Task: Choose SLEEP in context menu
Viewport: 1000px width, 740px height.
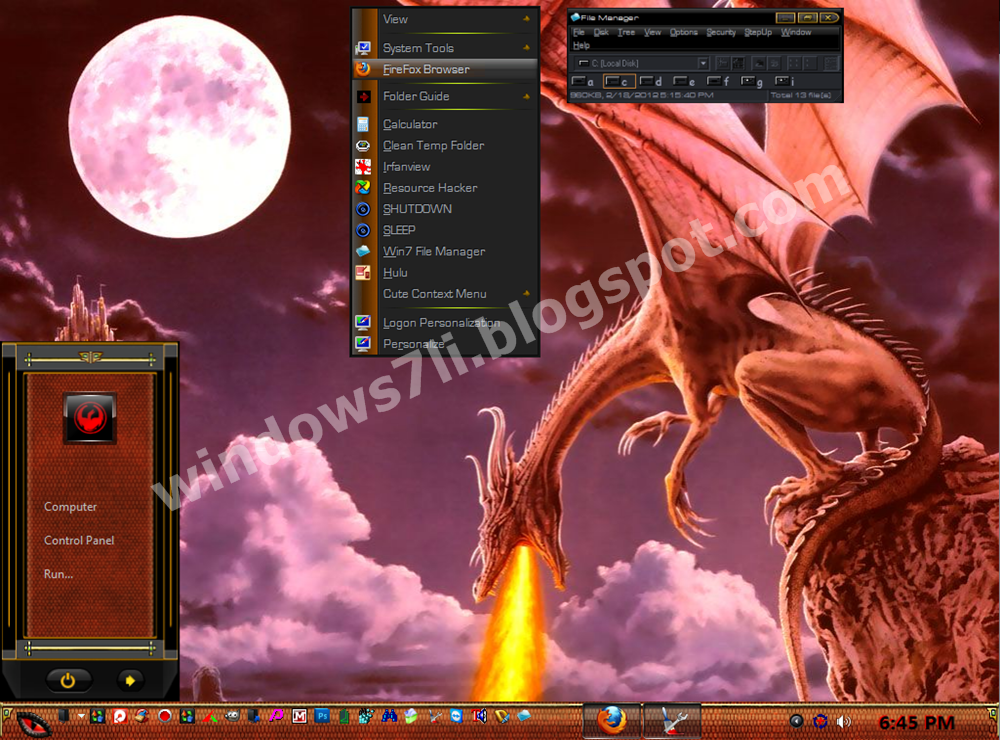Action: tap(445, 230)
